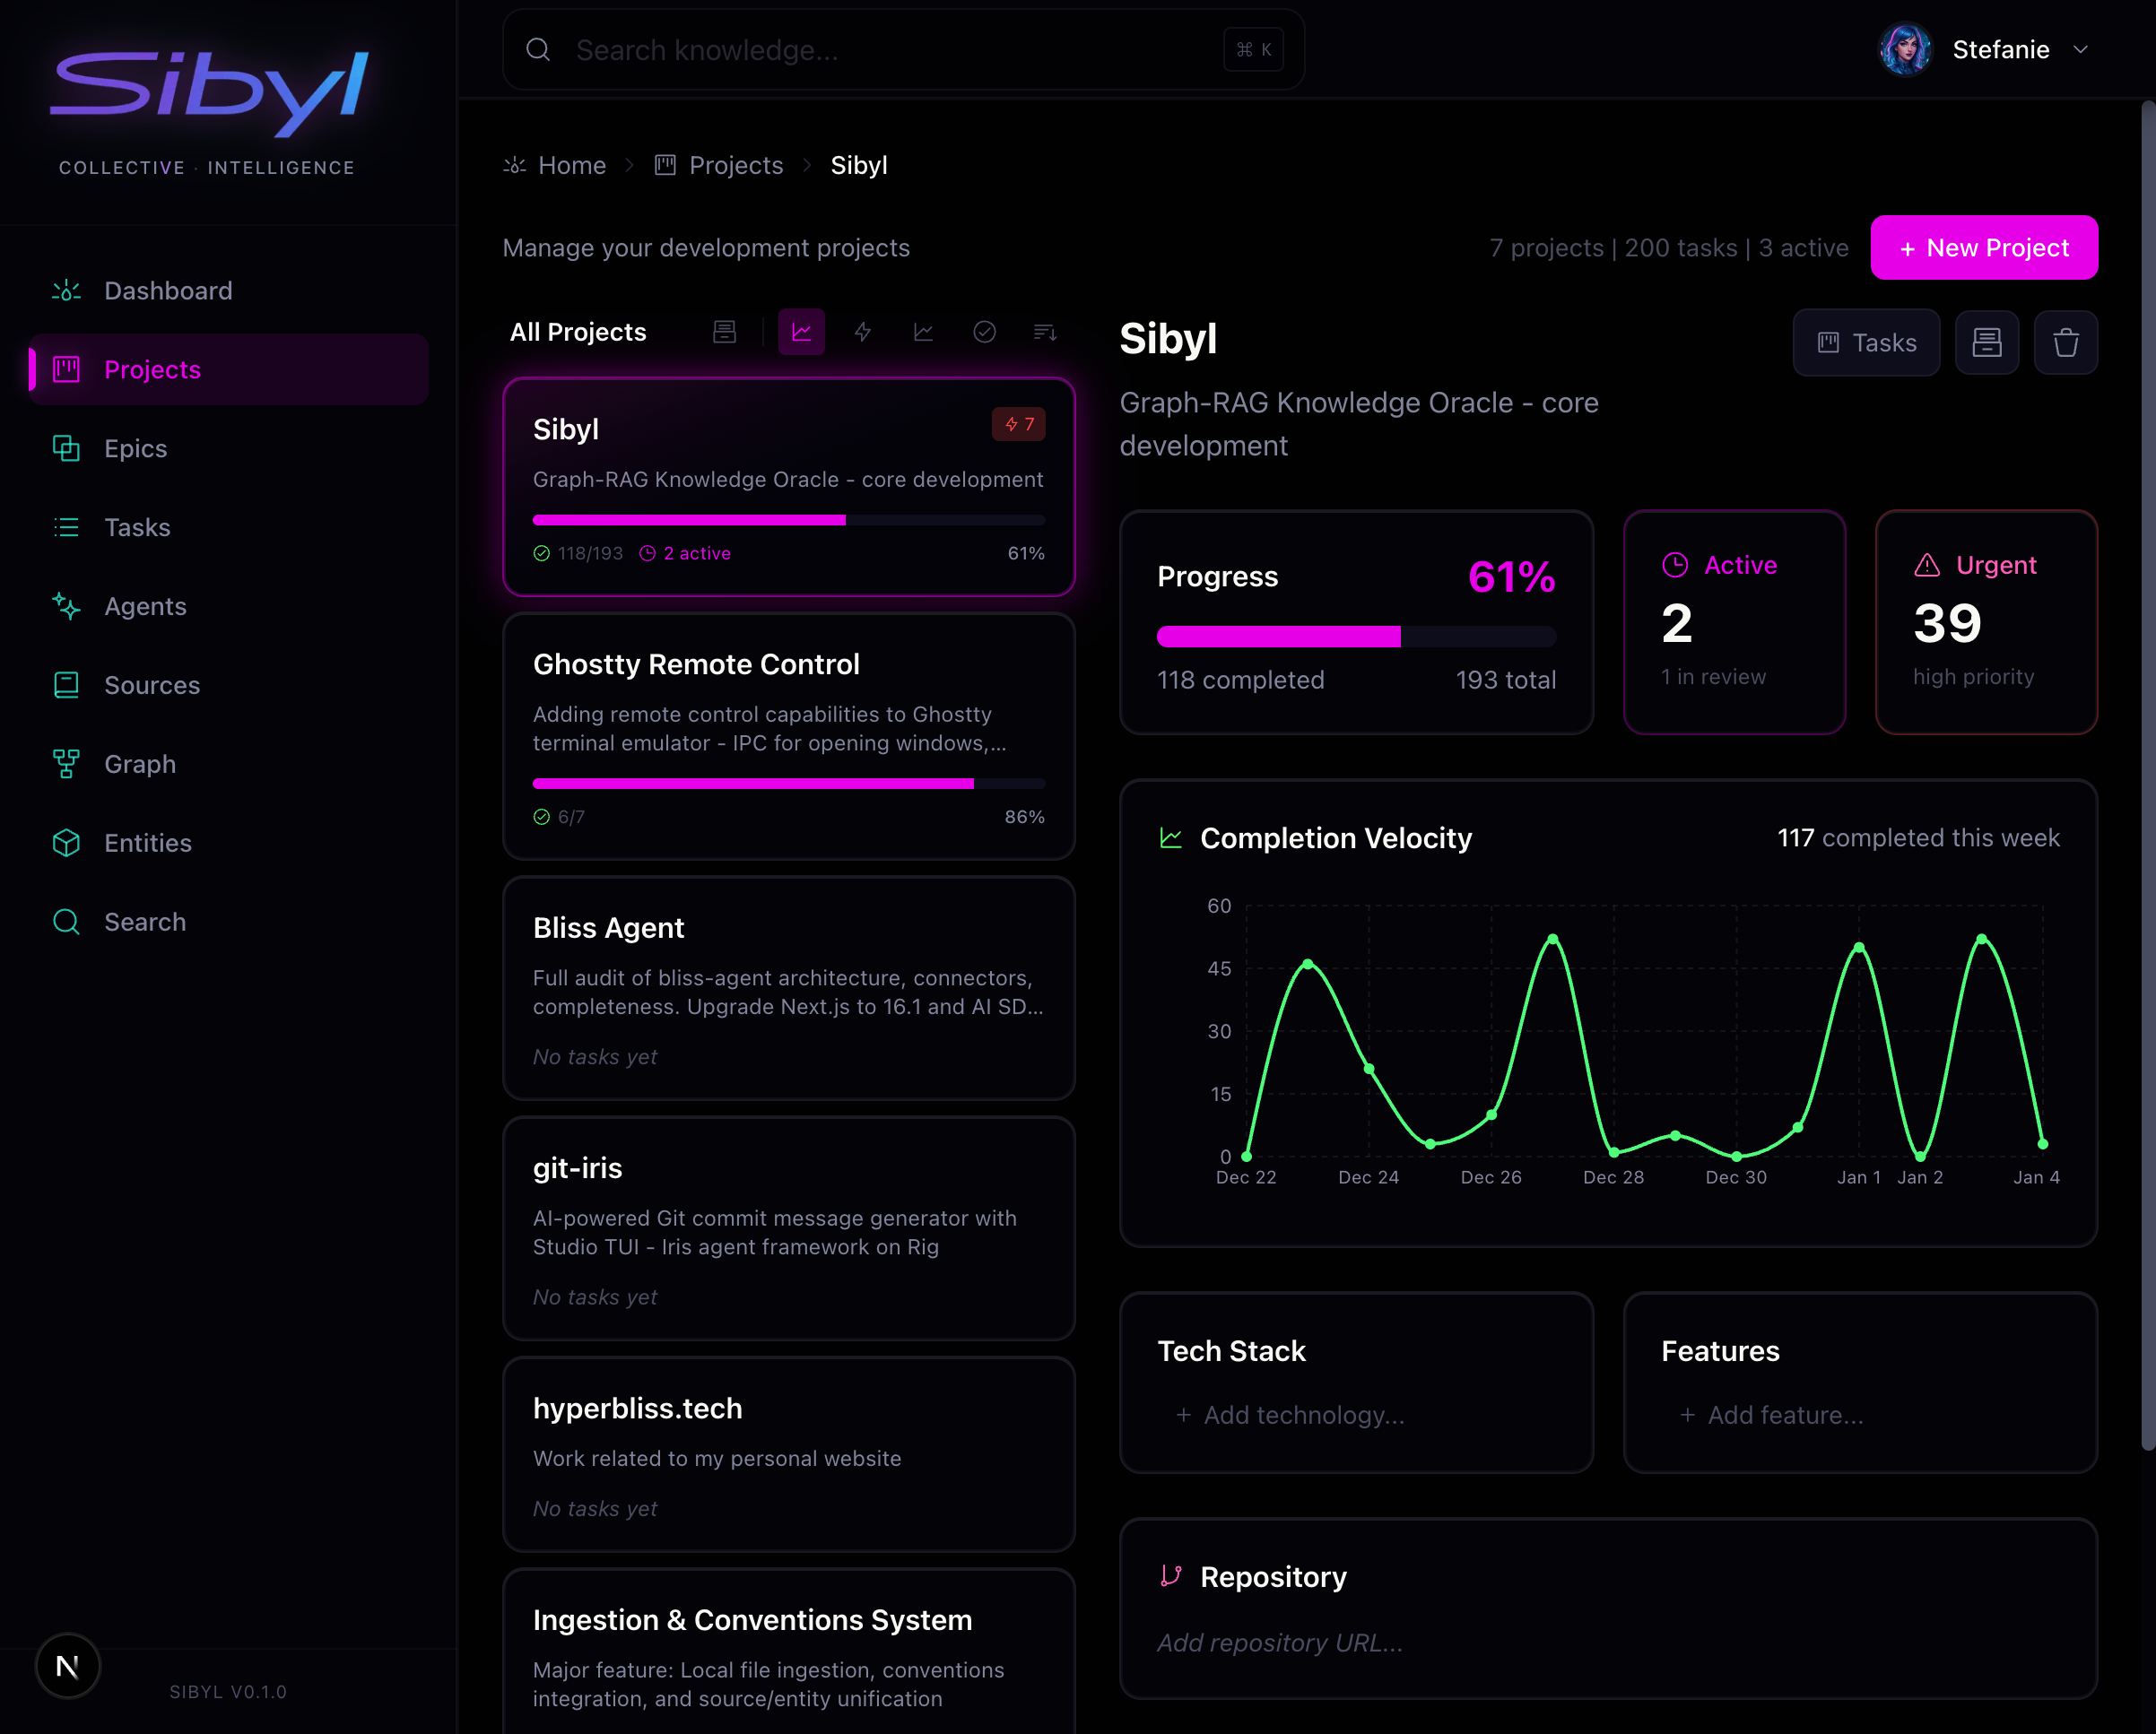Toggle the circled checkmark sort icon
2156x1734 pixels.
tap(984, 332)
